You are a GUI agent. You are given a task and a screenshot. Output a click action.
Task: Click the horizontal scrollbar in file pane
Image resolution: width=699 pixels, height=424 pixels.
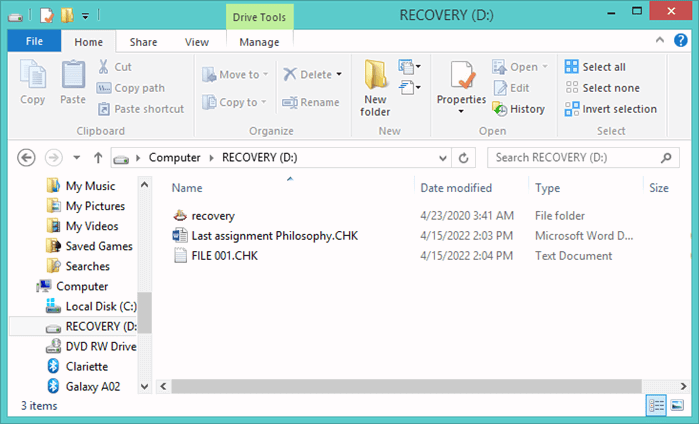pyautogui.click(x=406, y=386)
